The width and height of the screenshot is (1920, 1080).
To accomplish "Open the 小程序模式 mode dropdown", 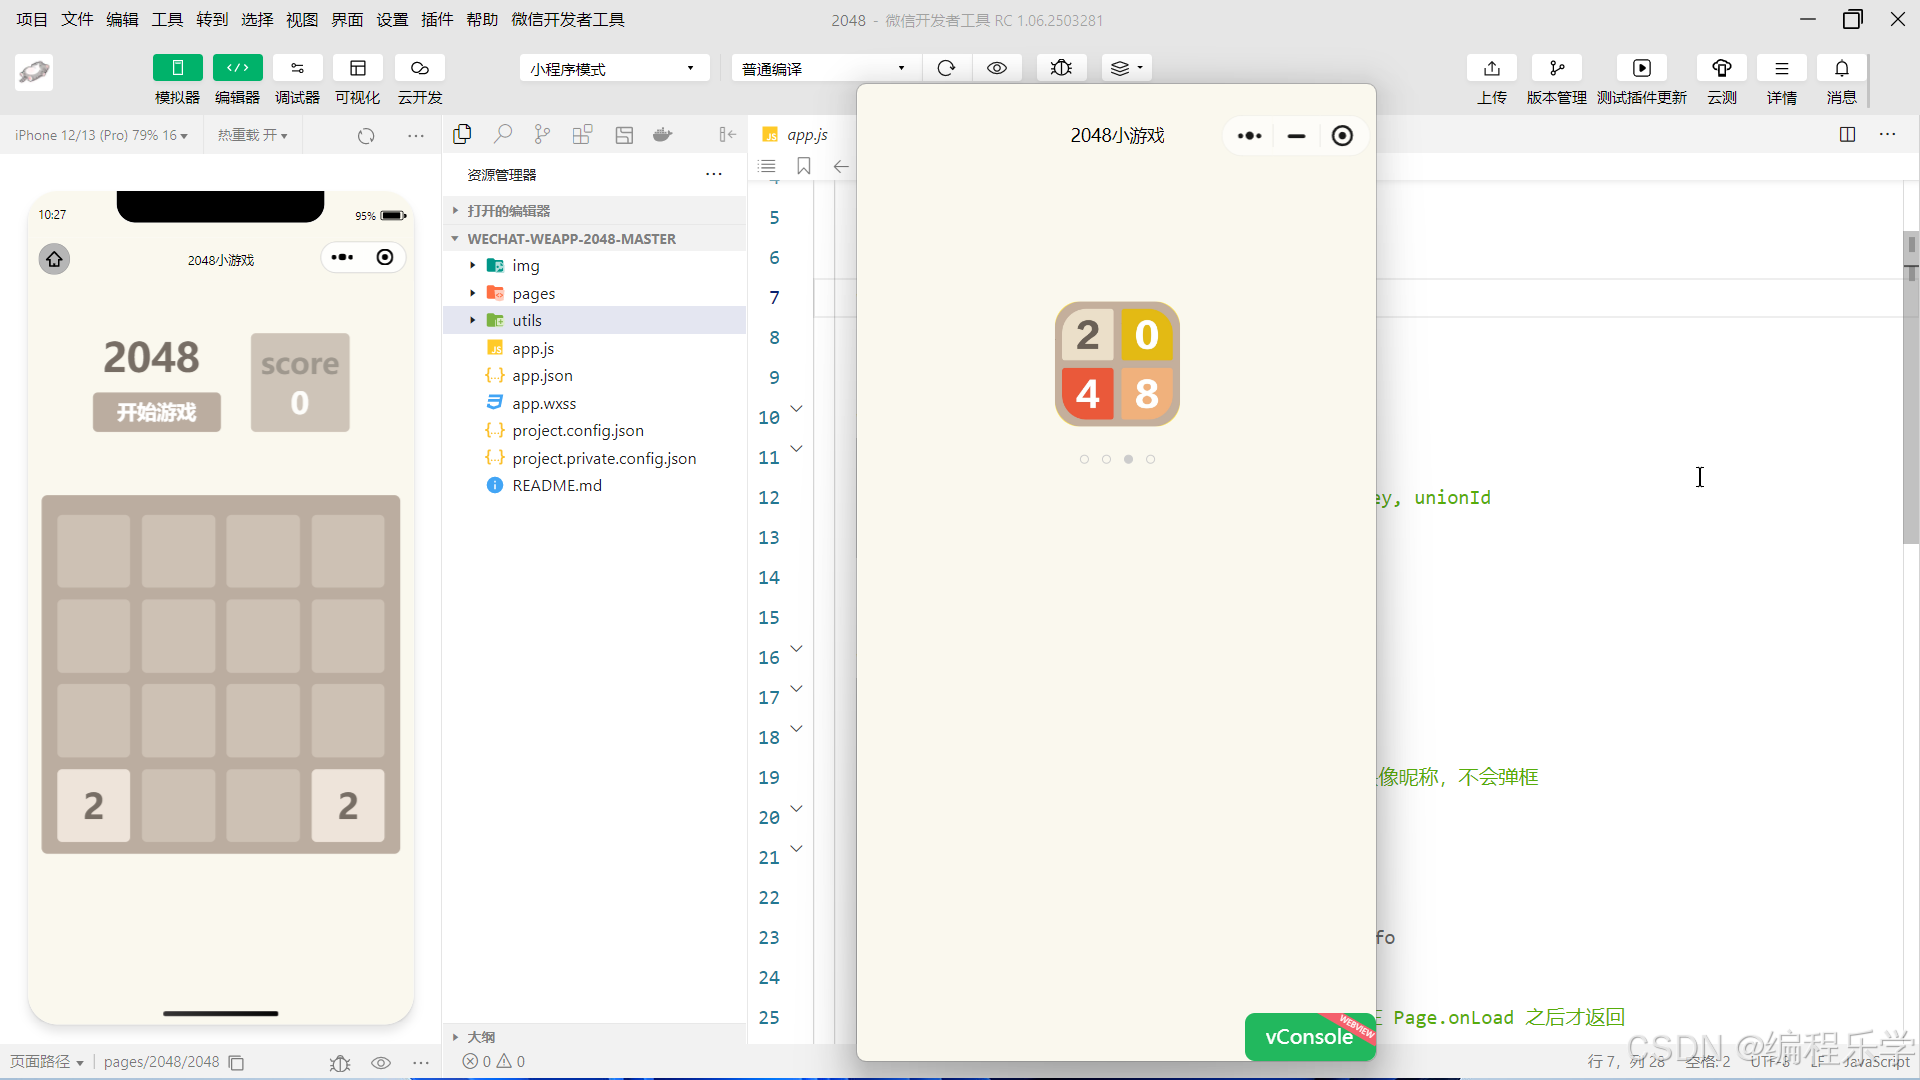I will (613, 68).
